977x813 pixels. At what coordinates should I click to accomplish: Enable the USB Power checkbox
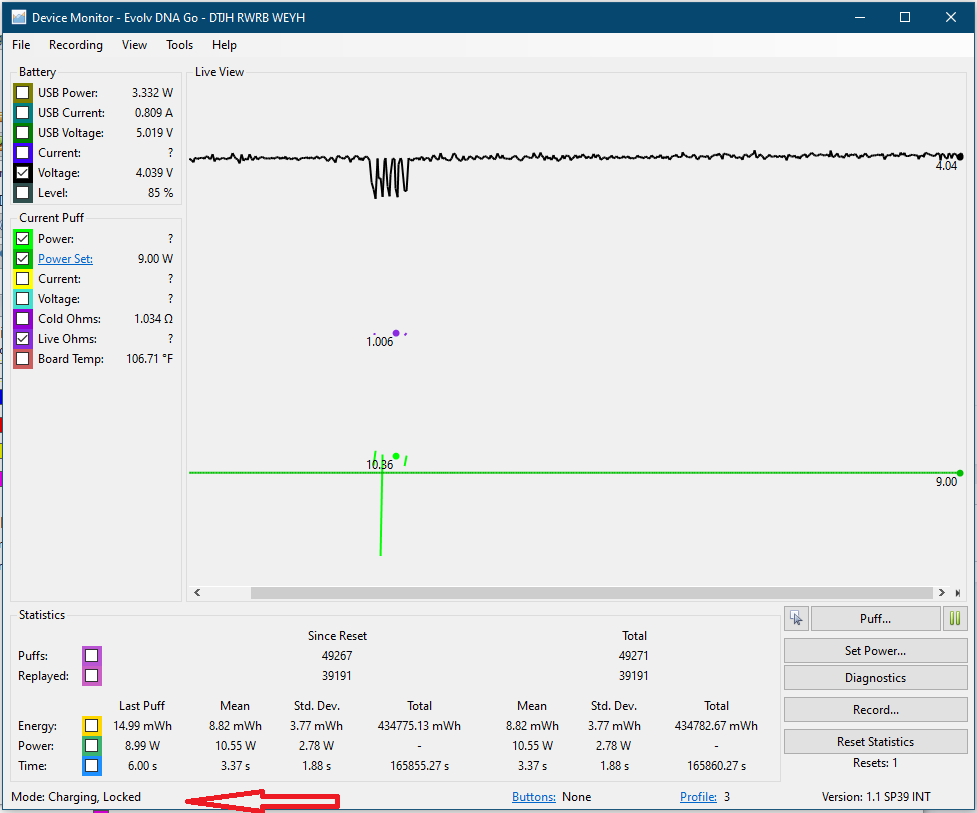pyautogui.click(x=23, y=93)
